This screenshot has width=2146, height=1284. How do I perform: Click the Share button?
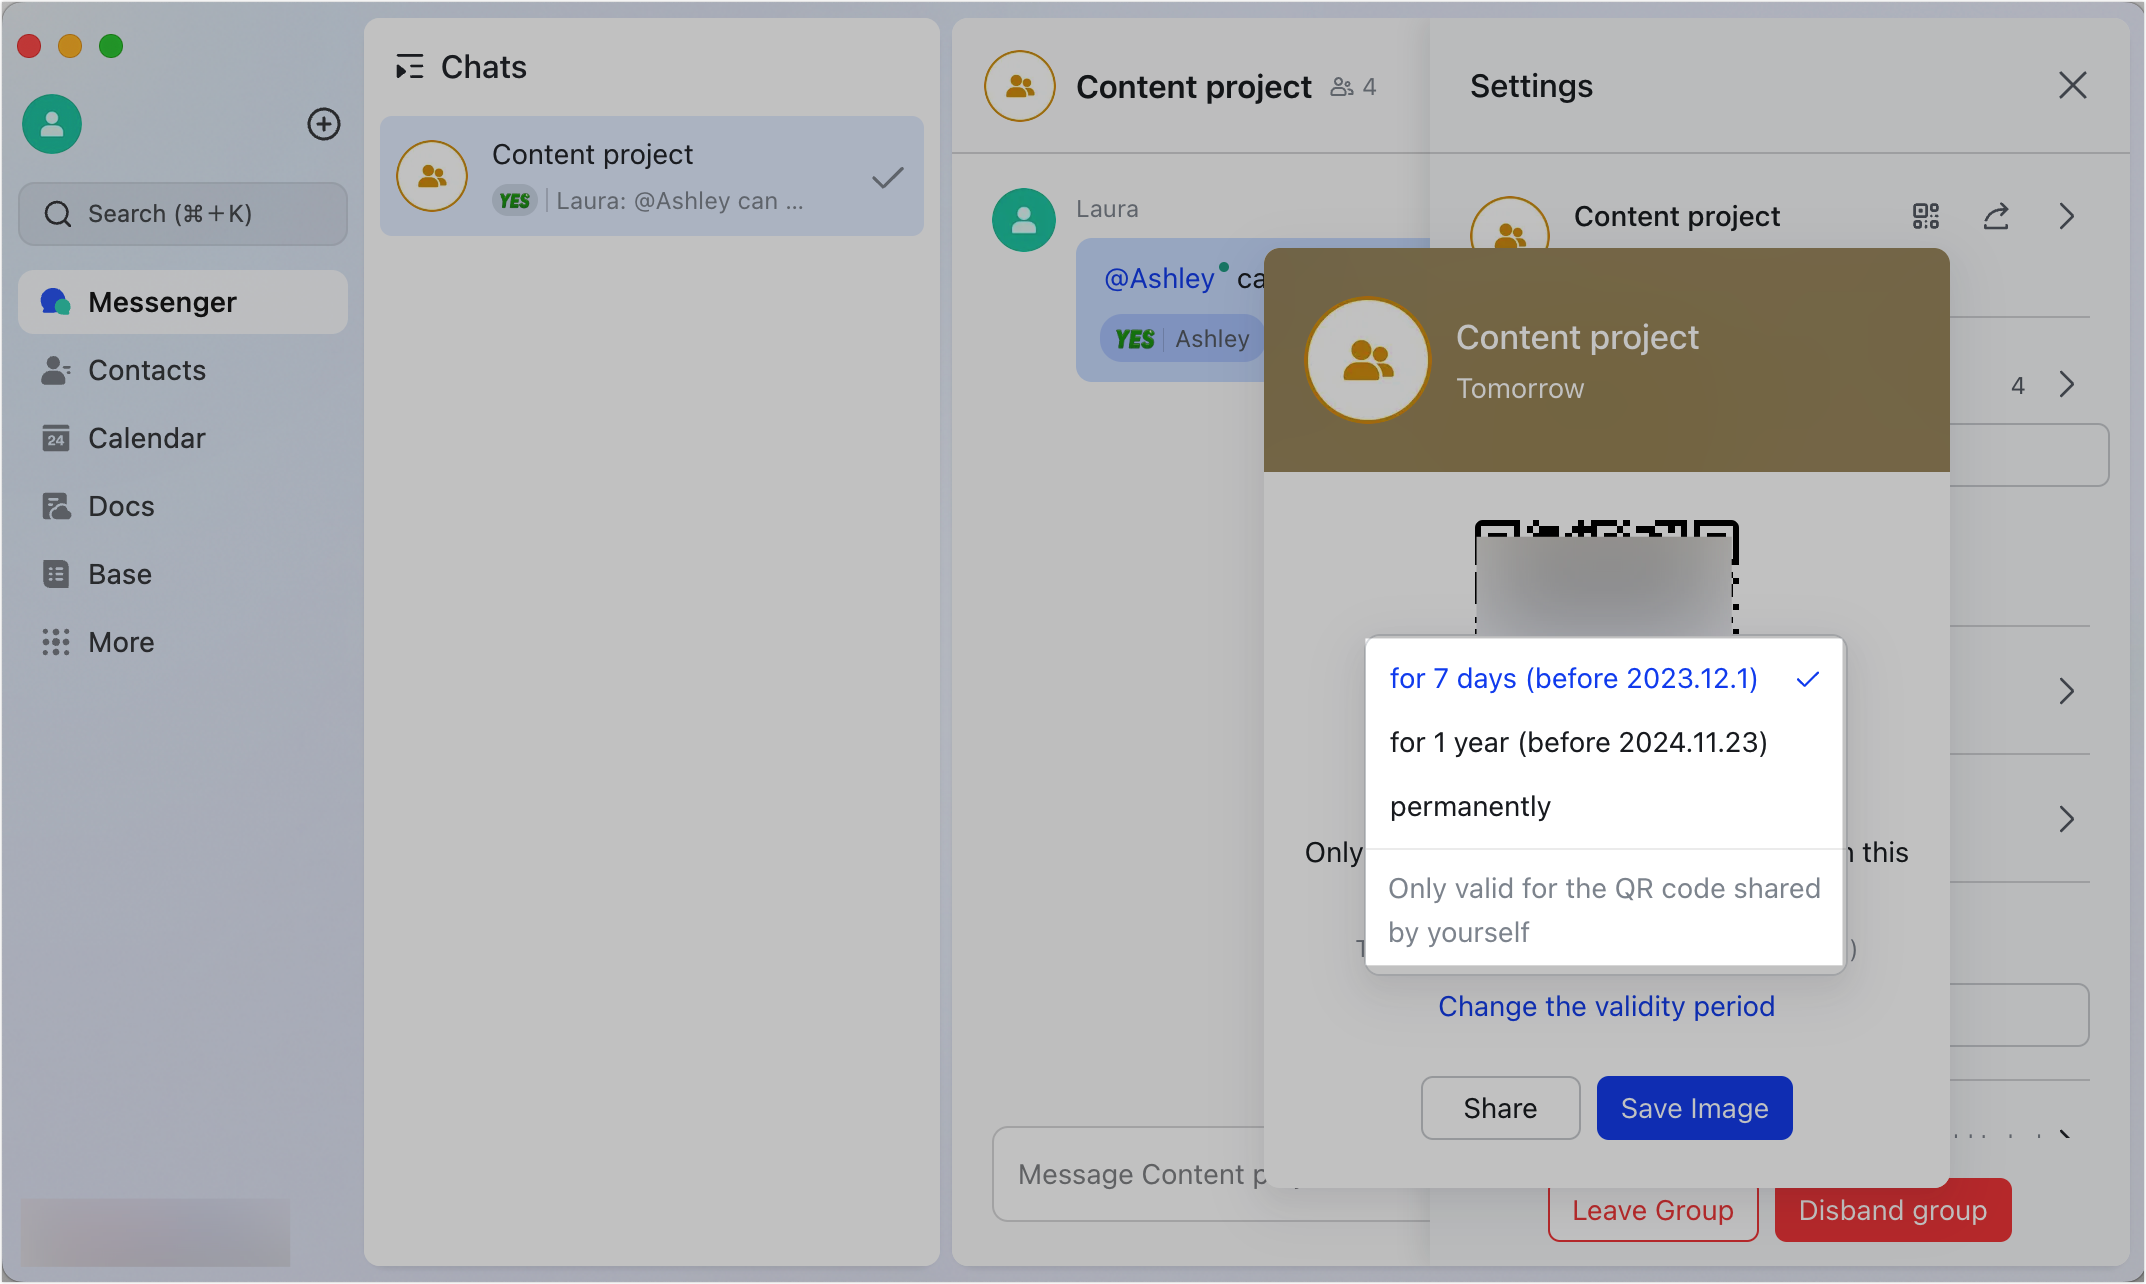coord(1500,1108)
